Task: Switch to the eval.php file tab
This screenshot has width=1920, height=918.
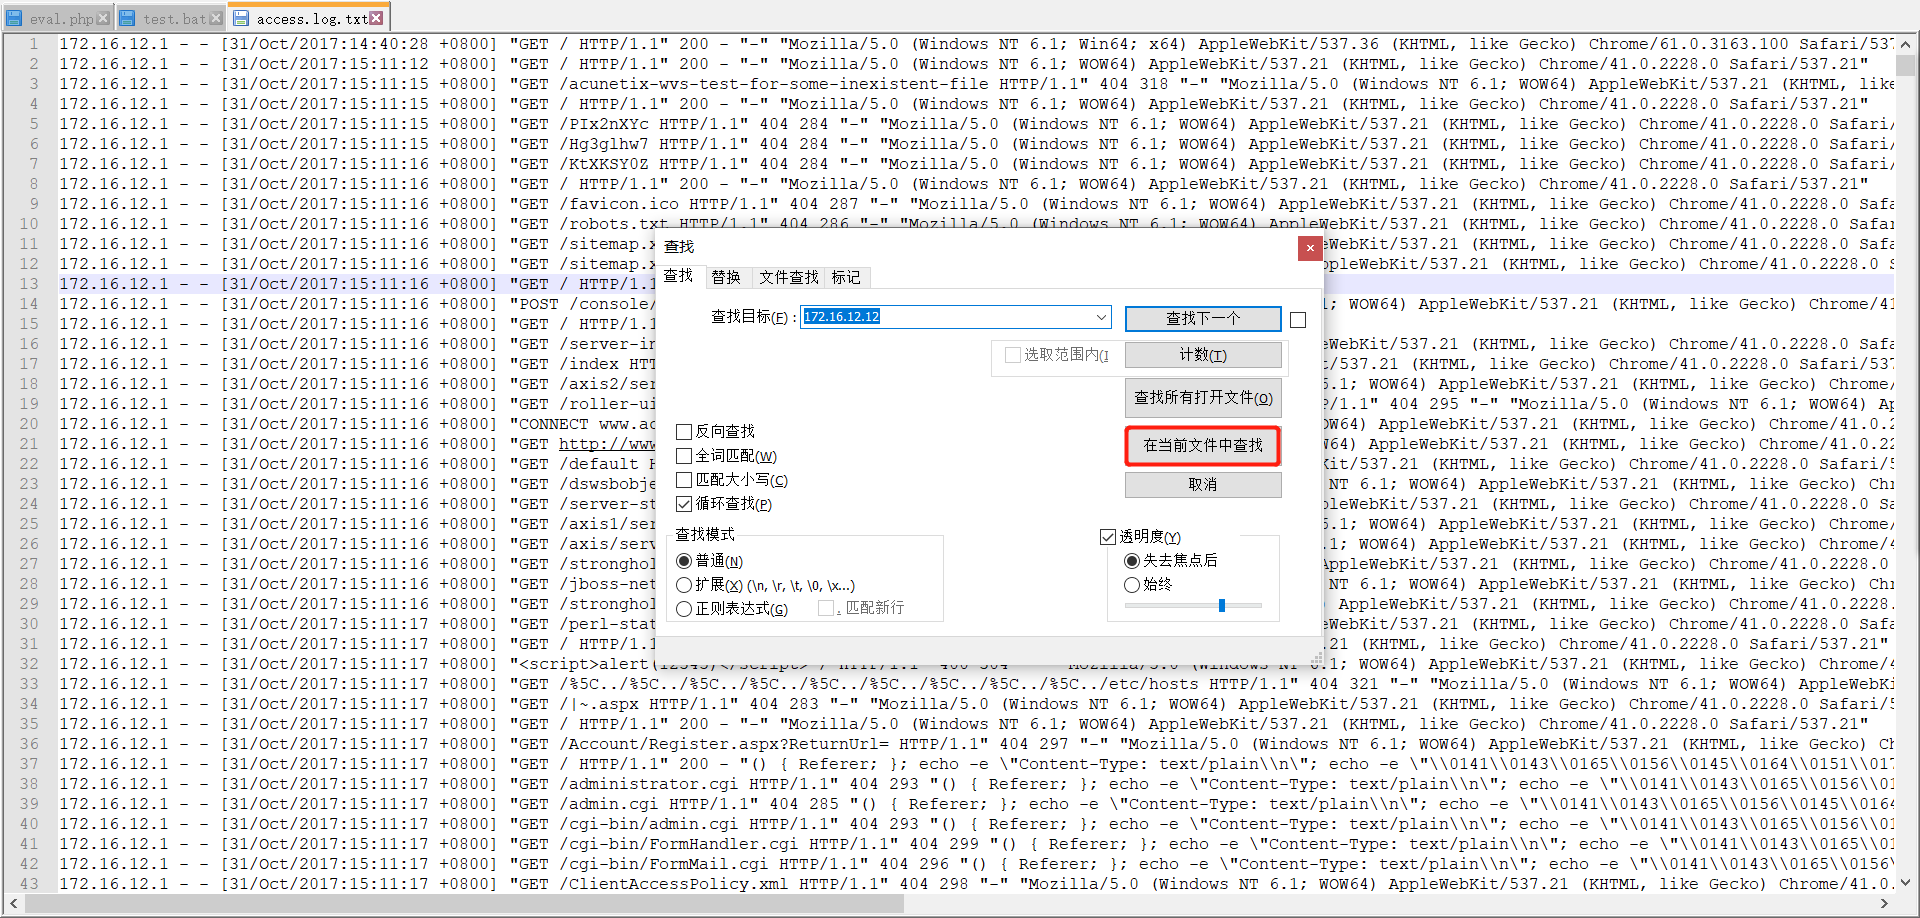Action: coord(61,19)
